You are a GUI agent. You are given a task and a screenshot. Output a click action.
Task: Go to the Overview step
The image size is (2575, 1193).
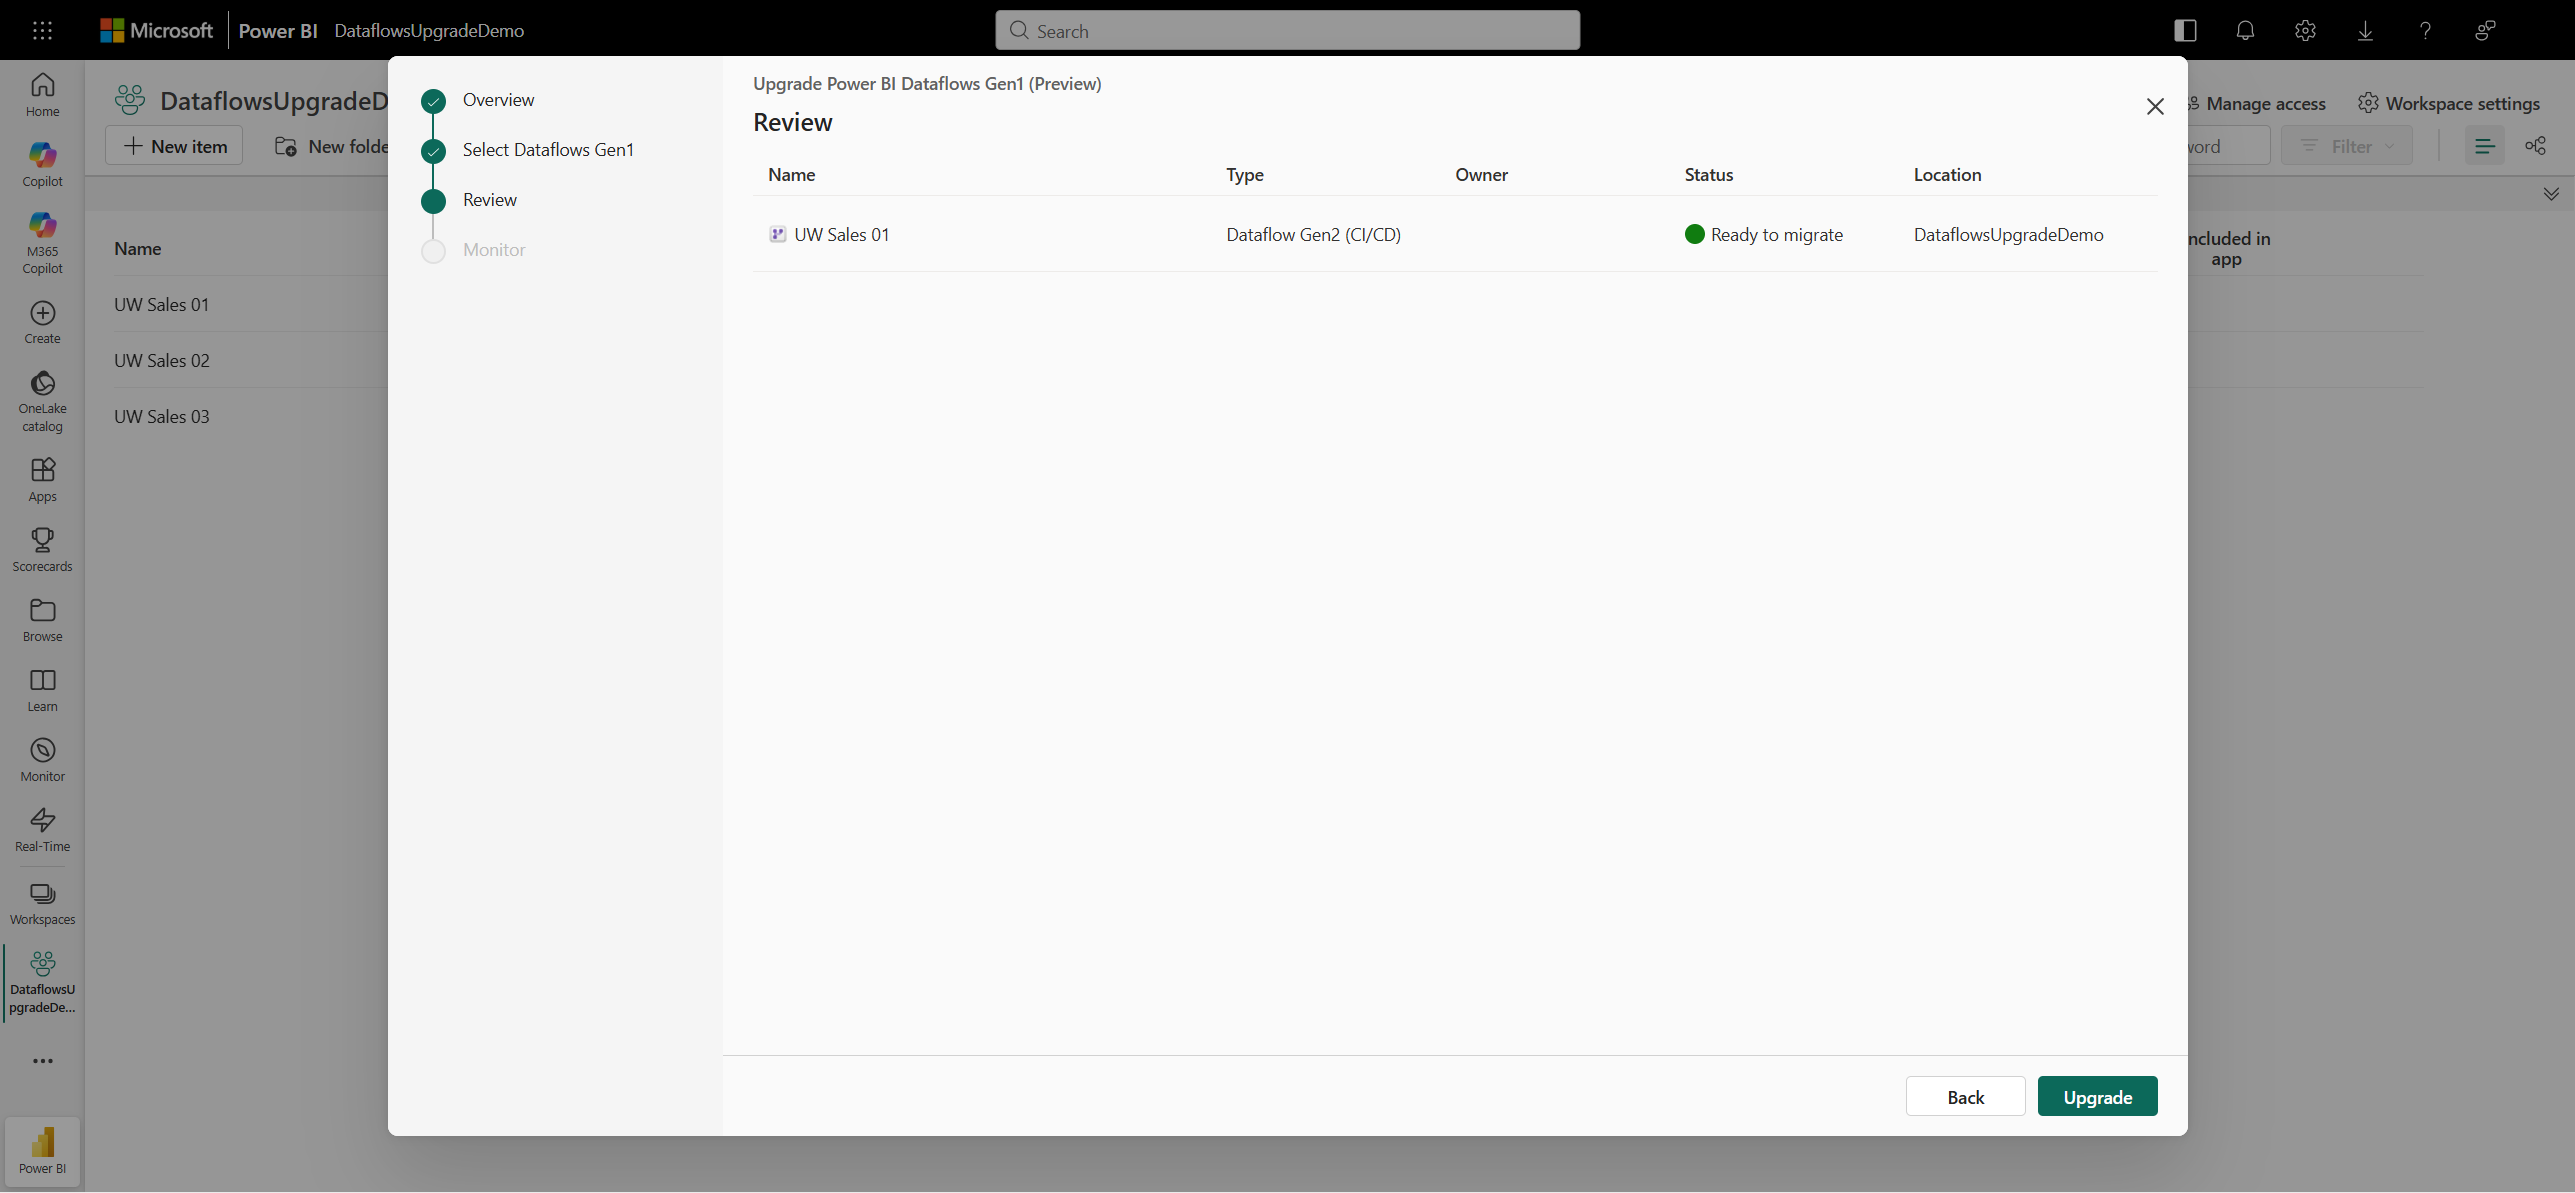pyautogui.click(x=498, y=99)
